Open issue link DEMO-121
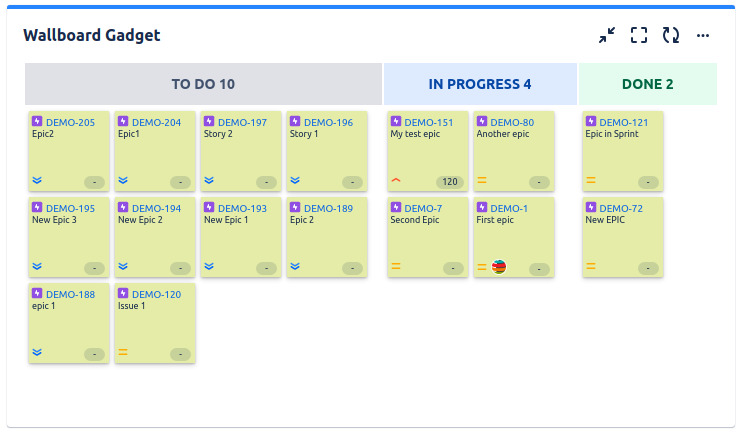Screen dimensions: 740x433 tap(623, 123)
